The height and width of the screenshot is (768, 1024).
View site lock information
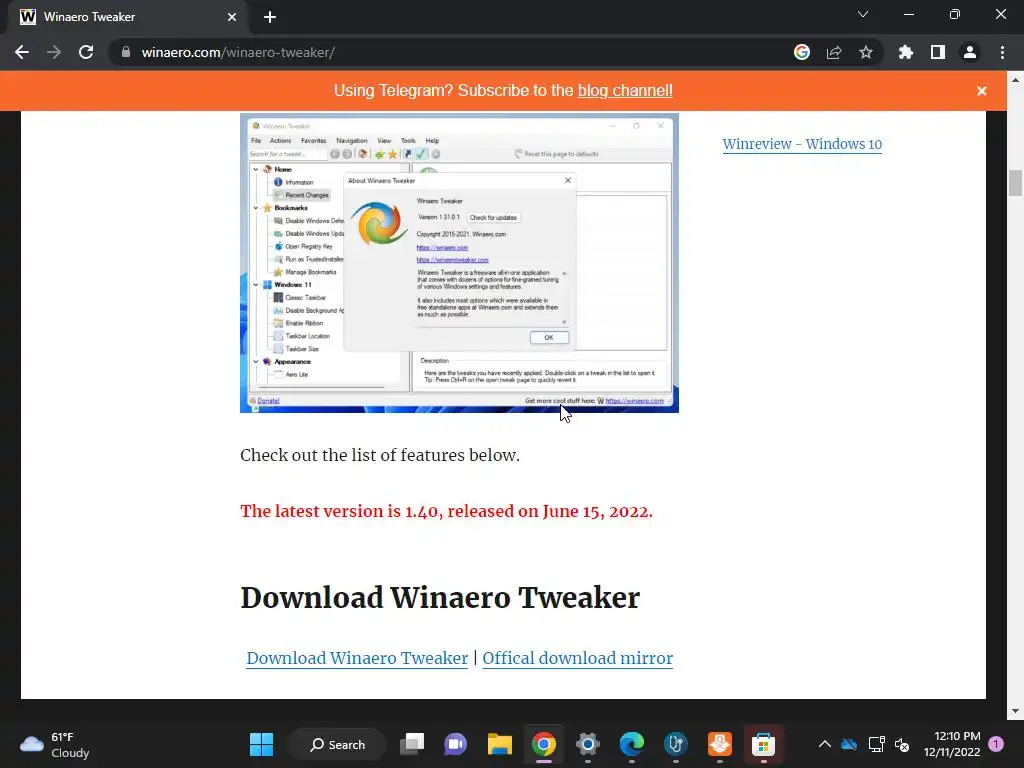click(x=126, y=52)
